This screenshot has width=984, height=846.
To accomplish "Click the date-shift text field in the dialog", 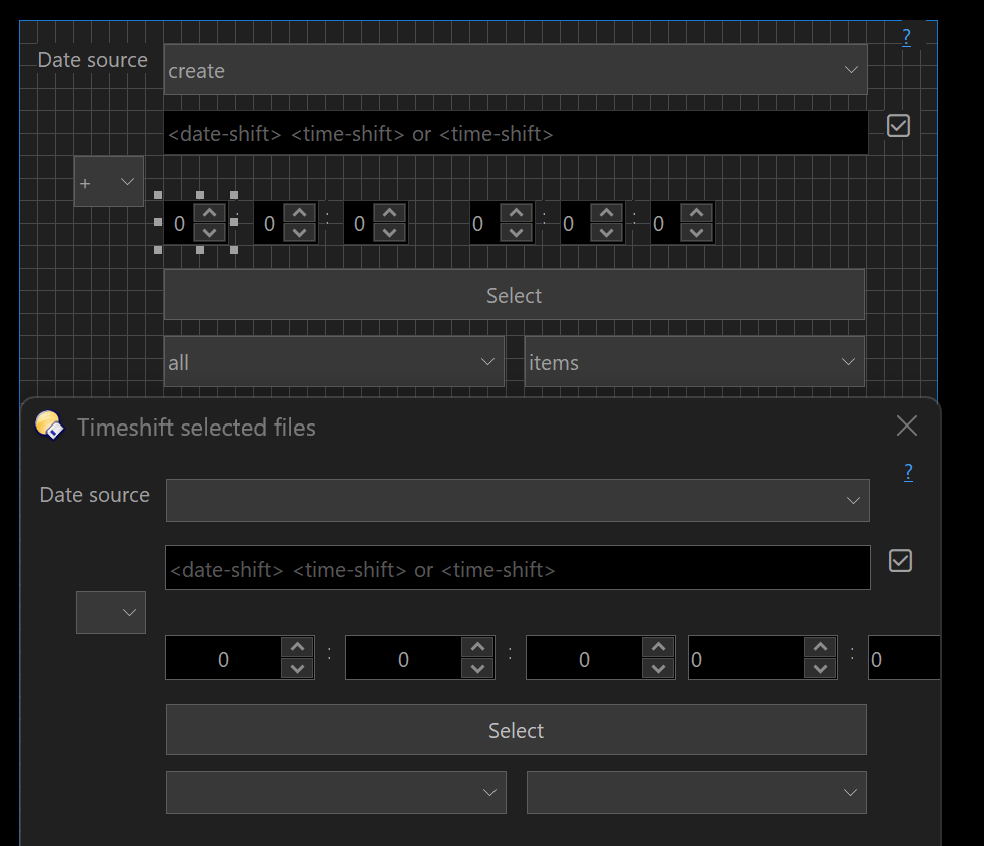I will 517,568.
